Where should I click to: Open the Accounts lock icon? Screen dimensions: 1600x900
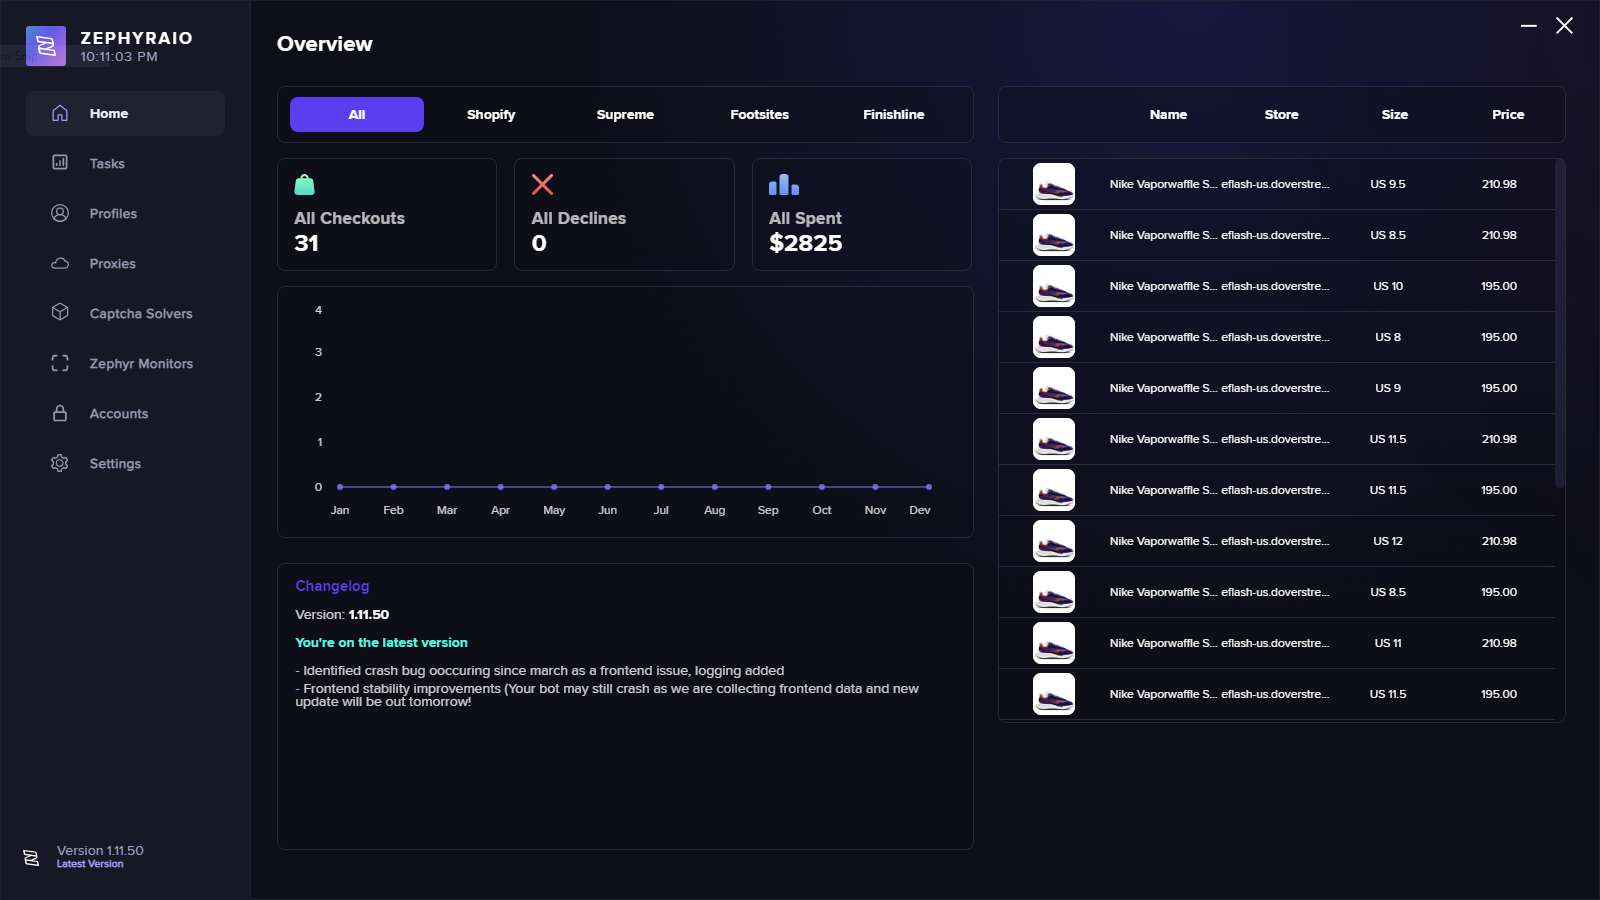click(x=60, y=413)
